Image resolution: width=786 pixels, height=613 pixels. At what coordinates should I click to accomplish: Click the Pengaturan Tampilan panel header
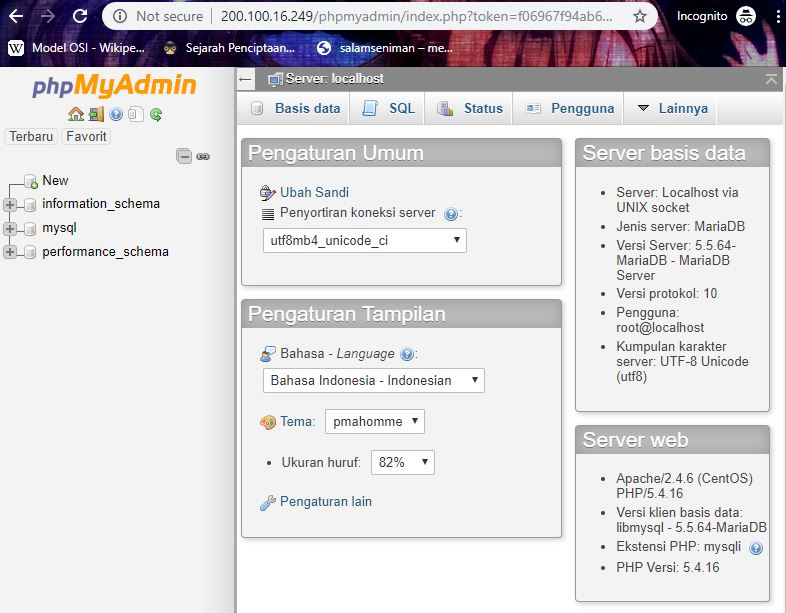coord(401,314)
